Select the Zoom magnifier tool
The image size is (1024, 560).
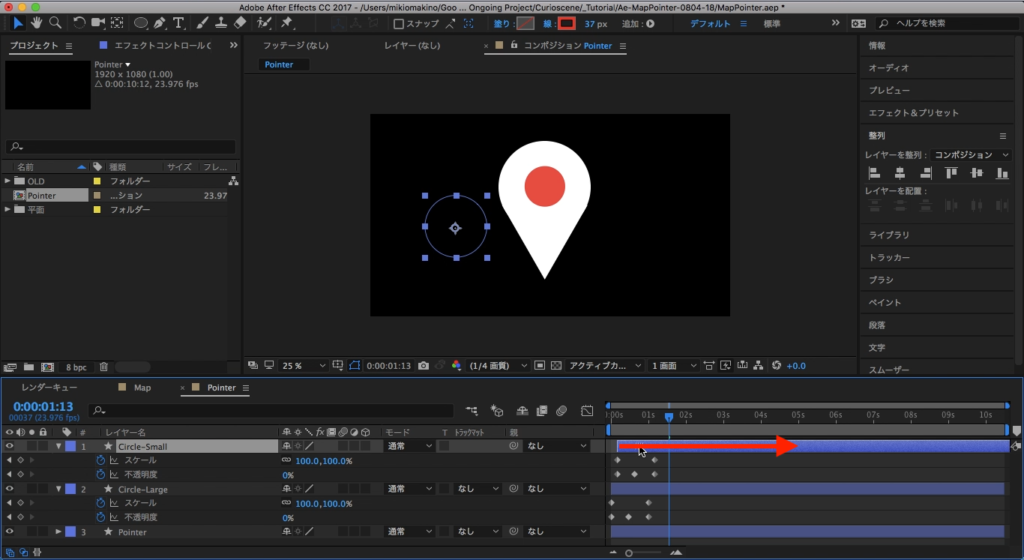(x=56, y=23)
